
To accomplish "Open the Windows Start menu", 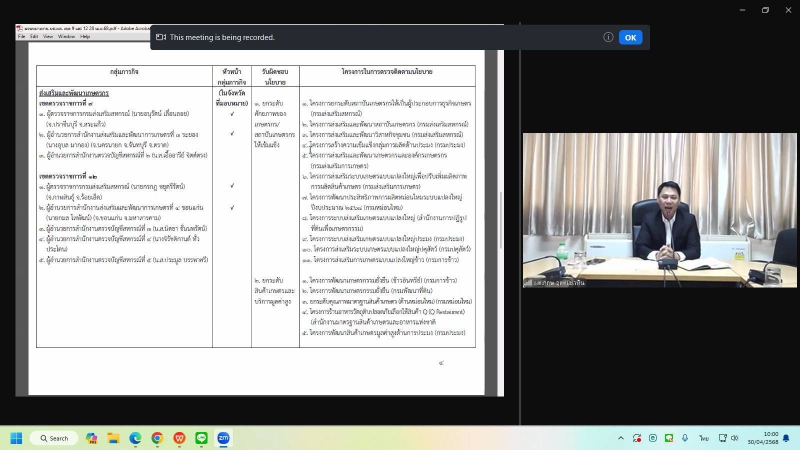I will (16, 438).
